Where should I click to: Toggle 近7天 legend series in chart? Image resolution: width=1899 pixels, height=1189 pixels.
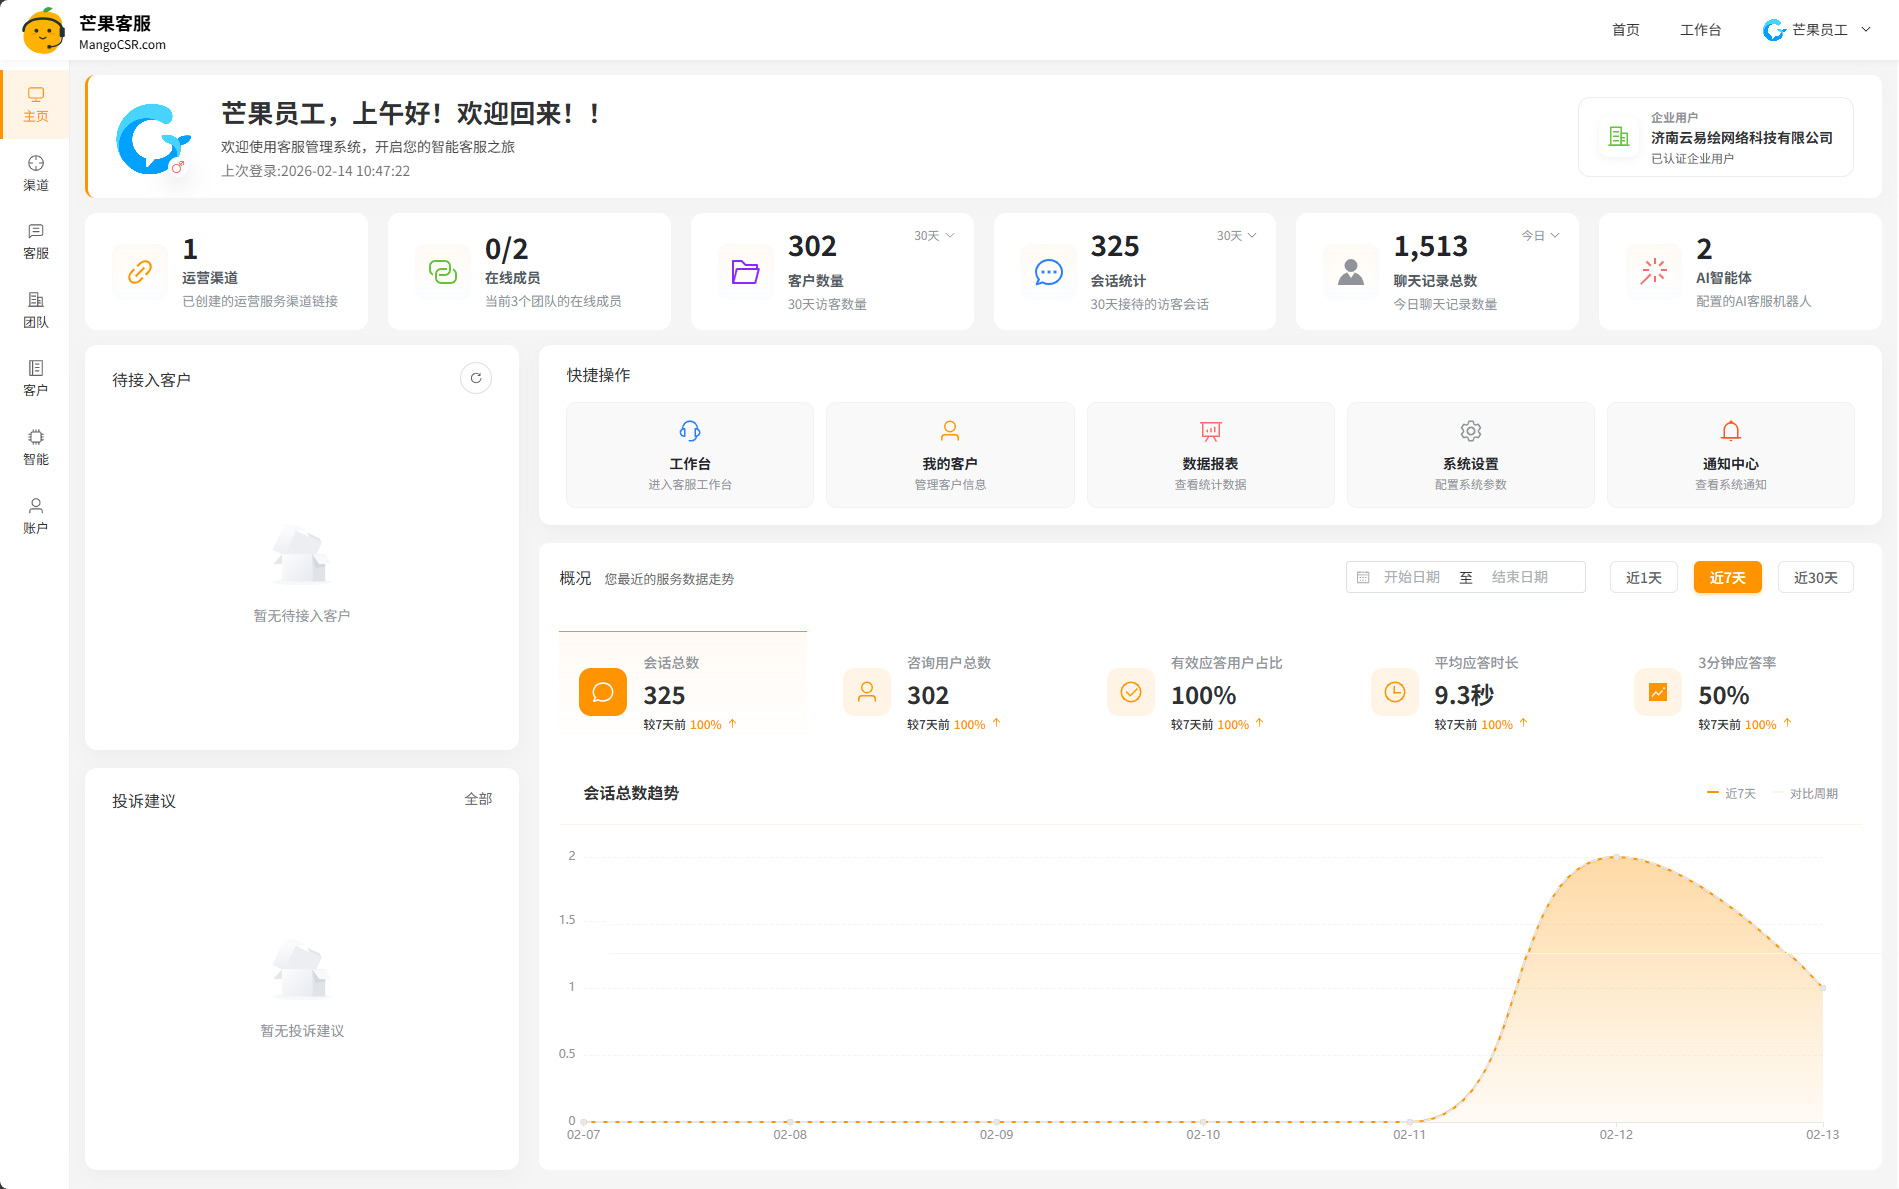[x=1731, y=794]
